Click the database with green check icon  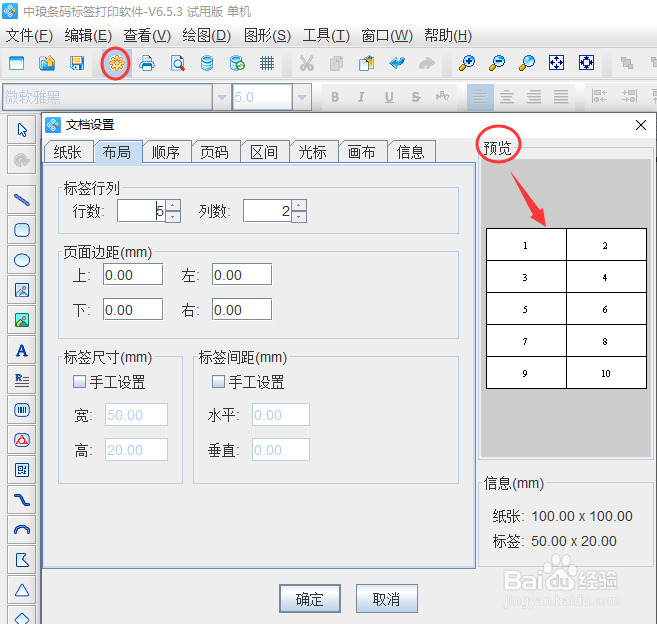coord(237,63)
